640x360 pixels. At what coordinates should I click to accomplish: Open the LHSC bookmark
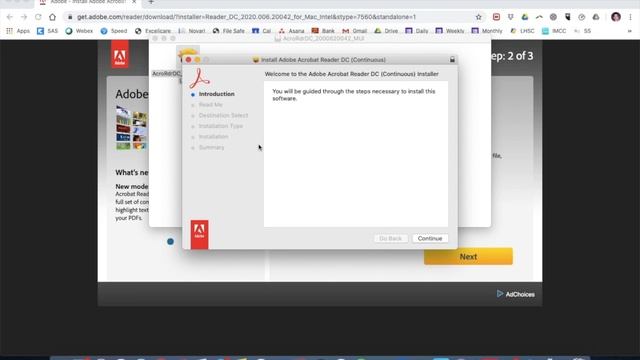point(522,31)
